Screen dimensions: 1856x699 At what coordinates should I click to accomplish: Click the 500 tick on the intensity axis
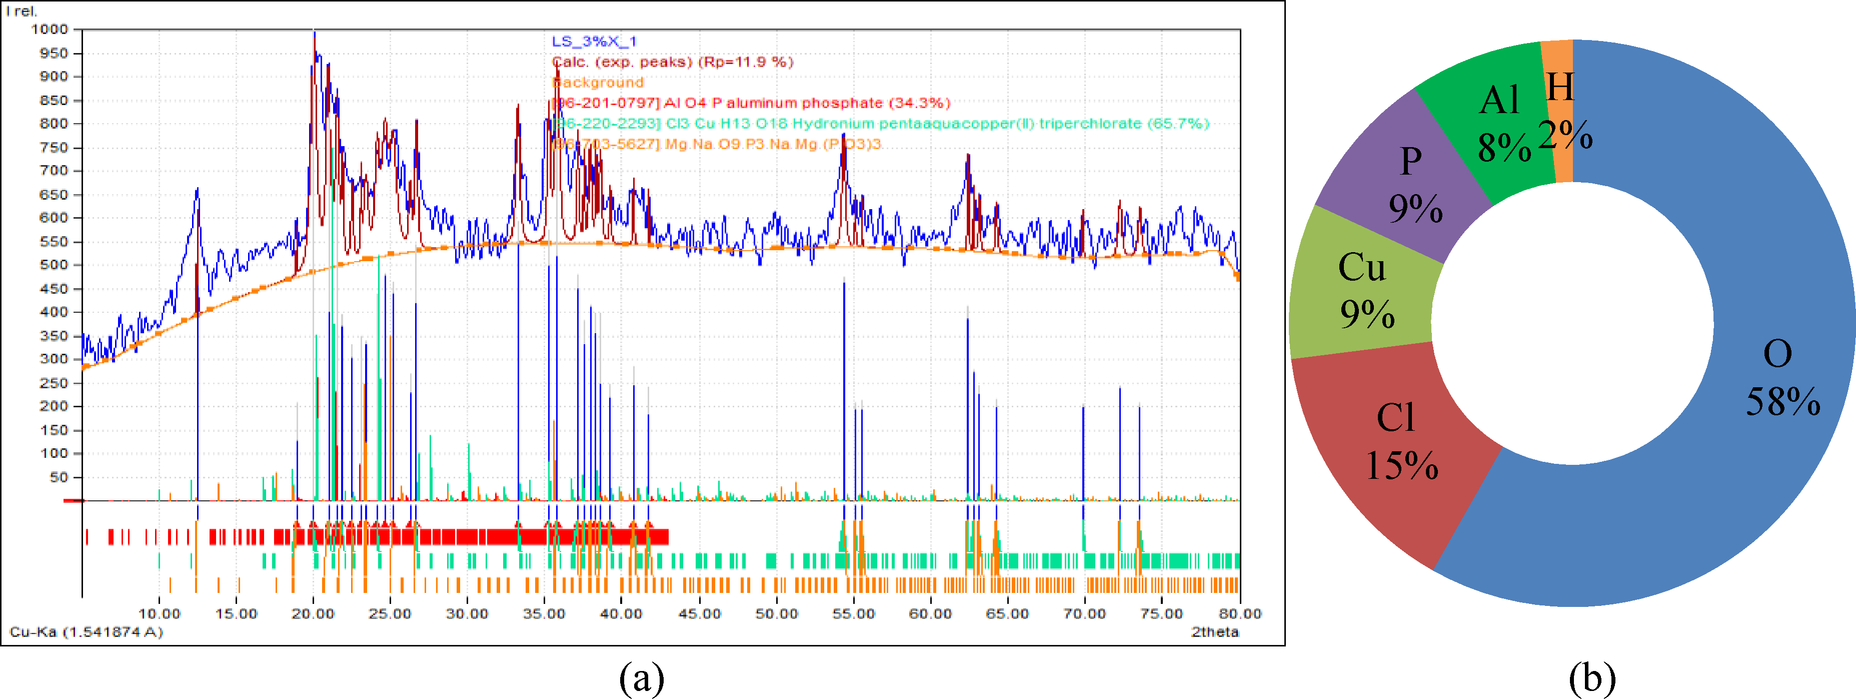click(x=54, y=265)
